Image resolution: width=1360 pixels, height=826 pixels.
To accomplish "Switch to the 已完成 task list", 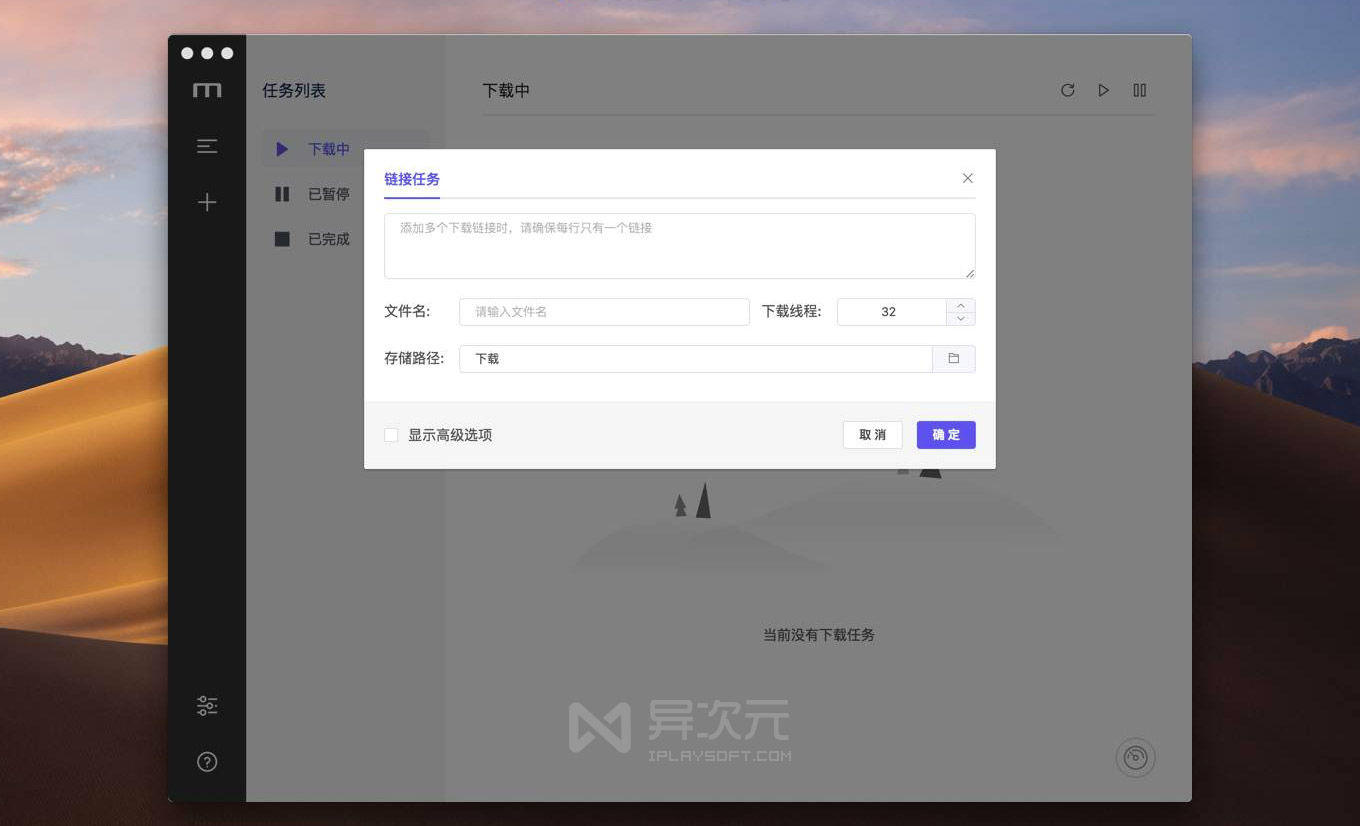I will click(x=328, y=239).
